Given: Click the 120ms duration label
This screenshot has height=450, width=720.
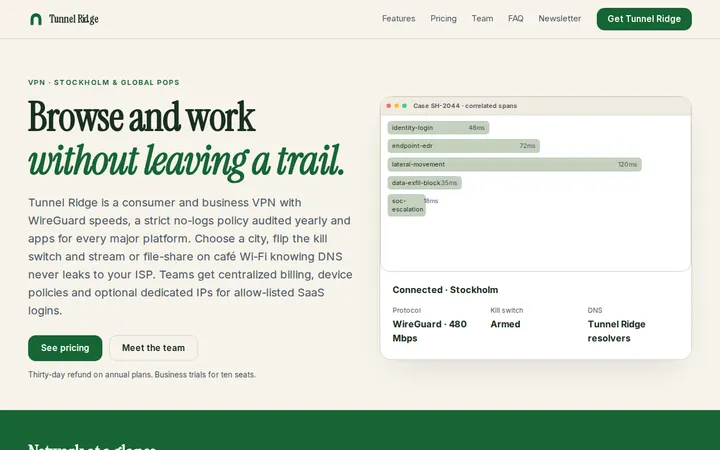Looking at the screenshot, I should (627, 164).
